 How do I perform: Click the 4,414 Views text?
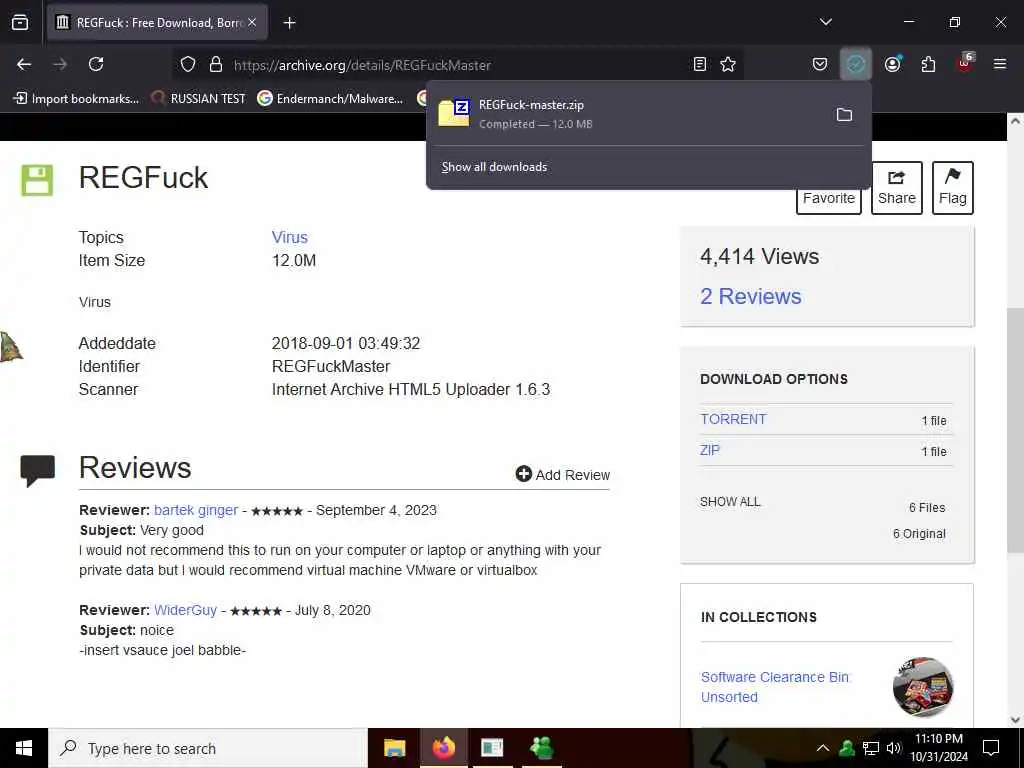click(x=760, y=257)
